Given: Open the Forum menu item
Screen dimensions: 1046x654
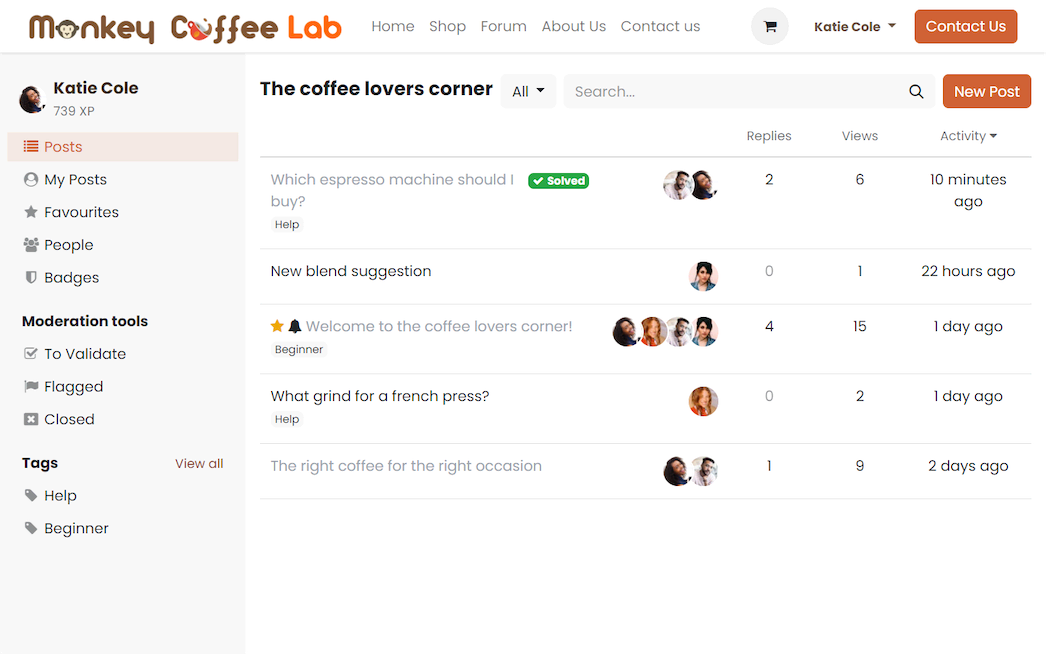Looking at the screenshot, I should coord(503,26).
